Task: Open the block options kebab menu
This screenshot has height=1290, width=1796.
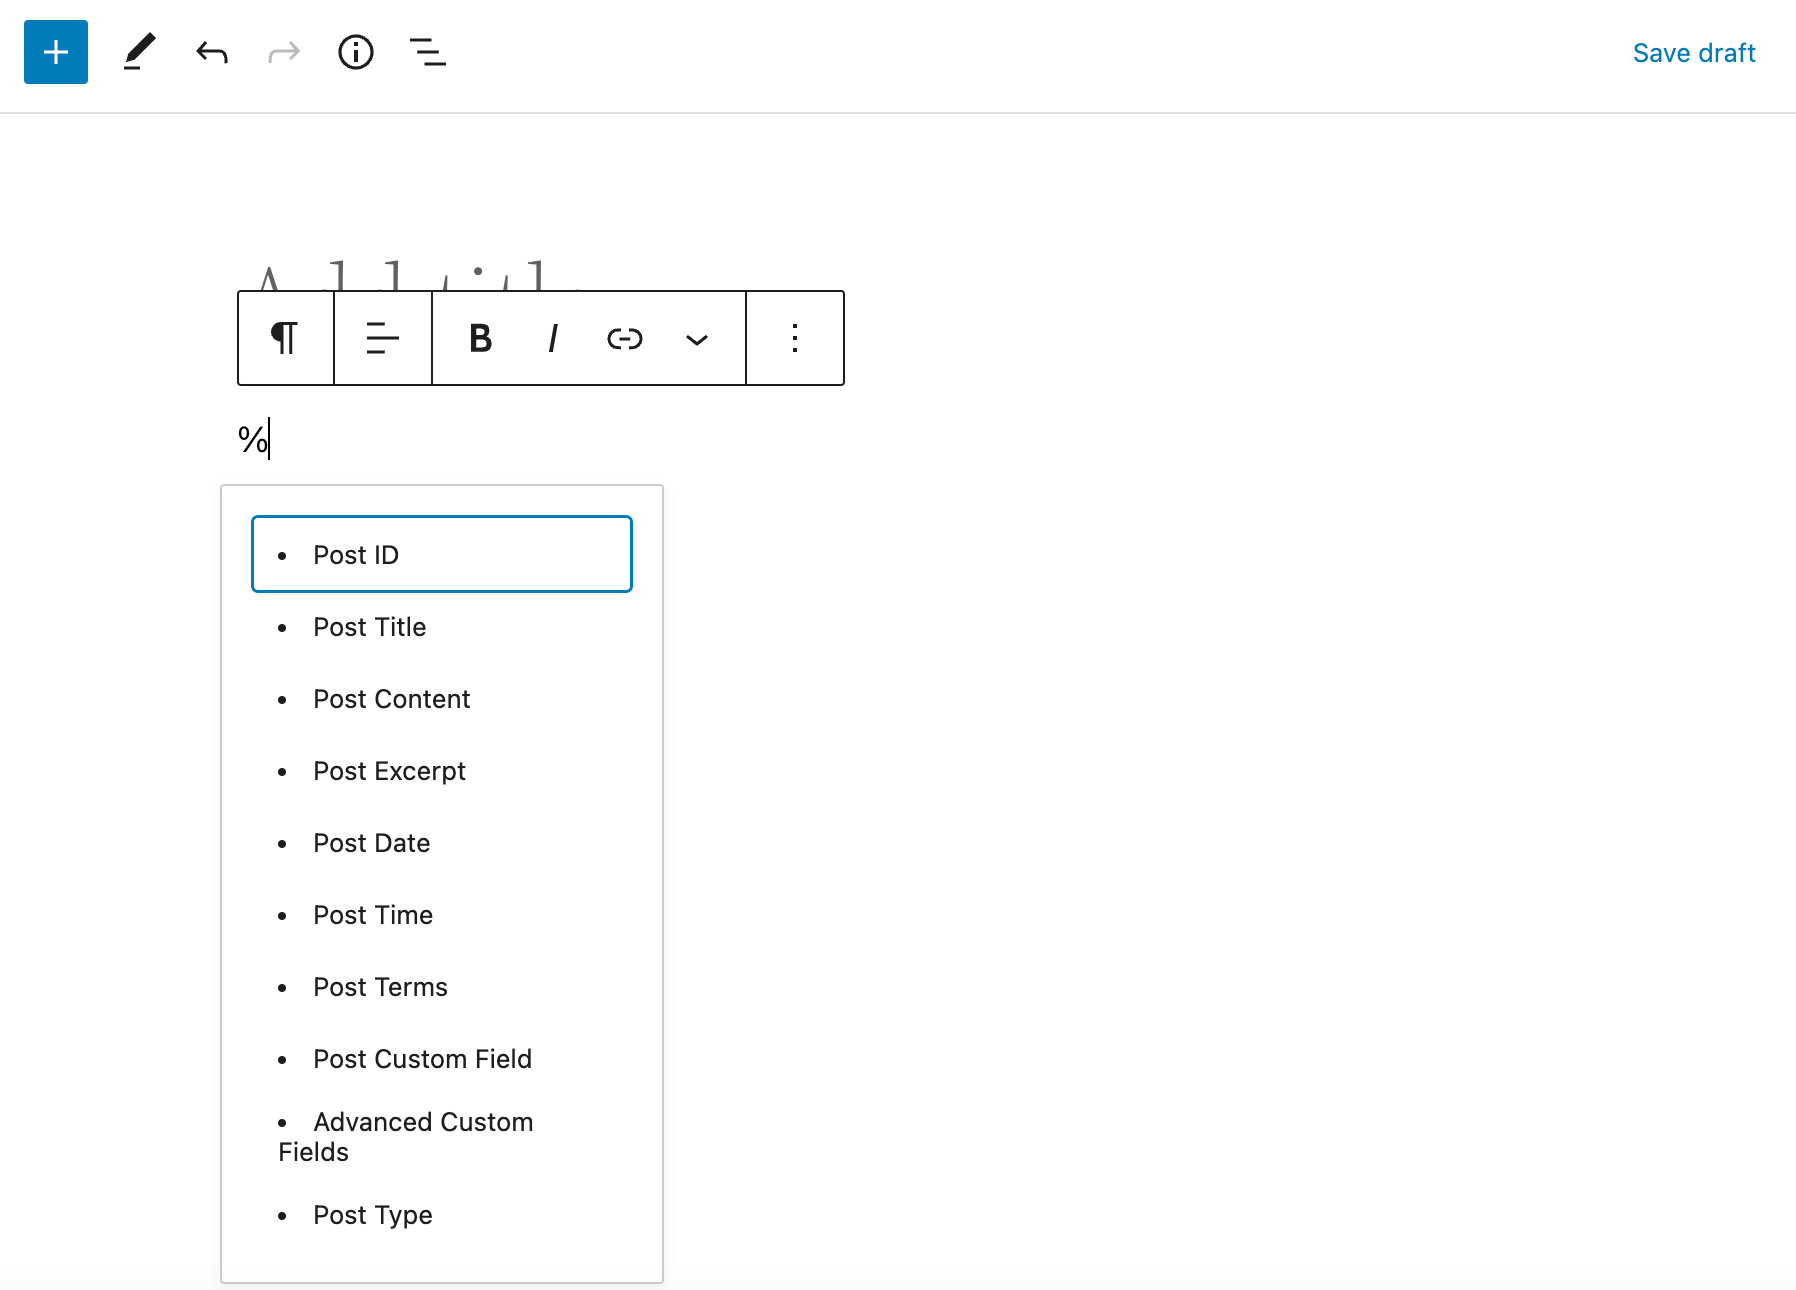Action: point(794,338)
